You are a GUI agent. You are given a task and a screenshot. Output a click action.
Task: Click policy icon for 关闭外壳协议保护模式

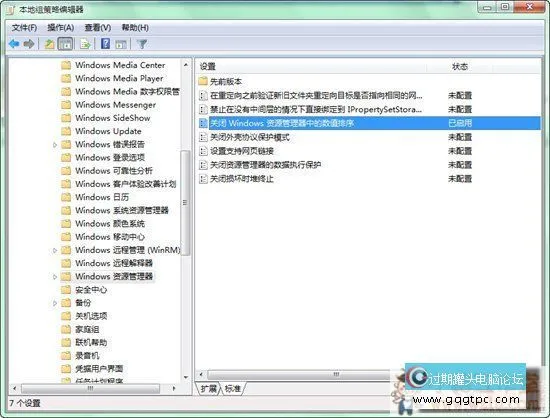click(203, 137)
